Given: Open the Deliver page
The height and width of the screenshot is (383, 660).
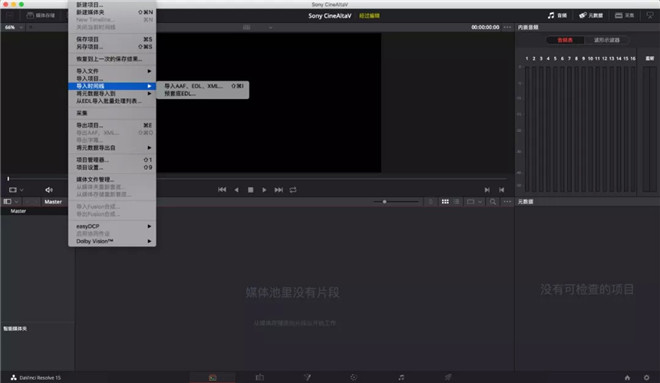Looking at the screenshot, I should [448, 378].
